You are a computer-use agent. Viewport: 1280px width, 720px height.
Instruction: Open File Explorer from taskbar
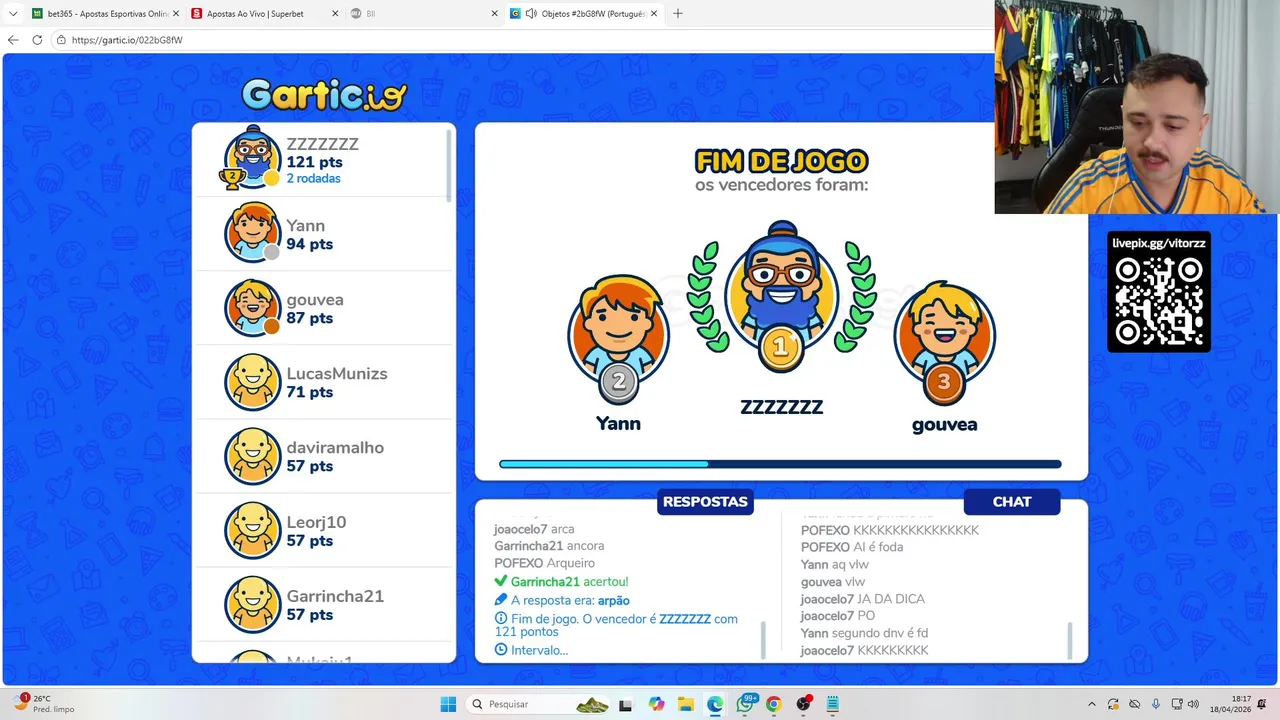(686, 704)
